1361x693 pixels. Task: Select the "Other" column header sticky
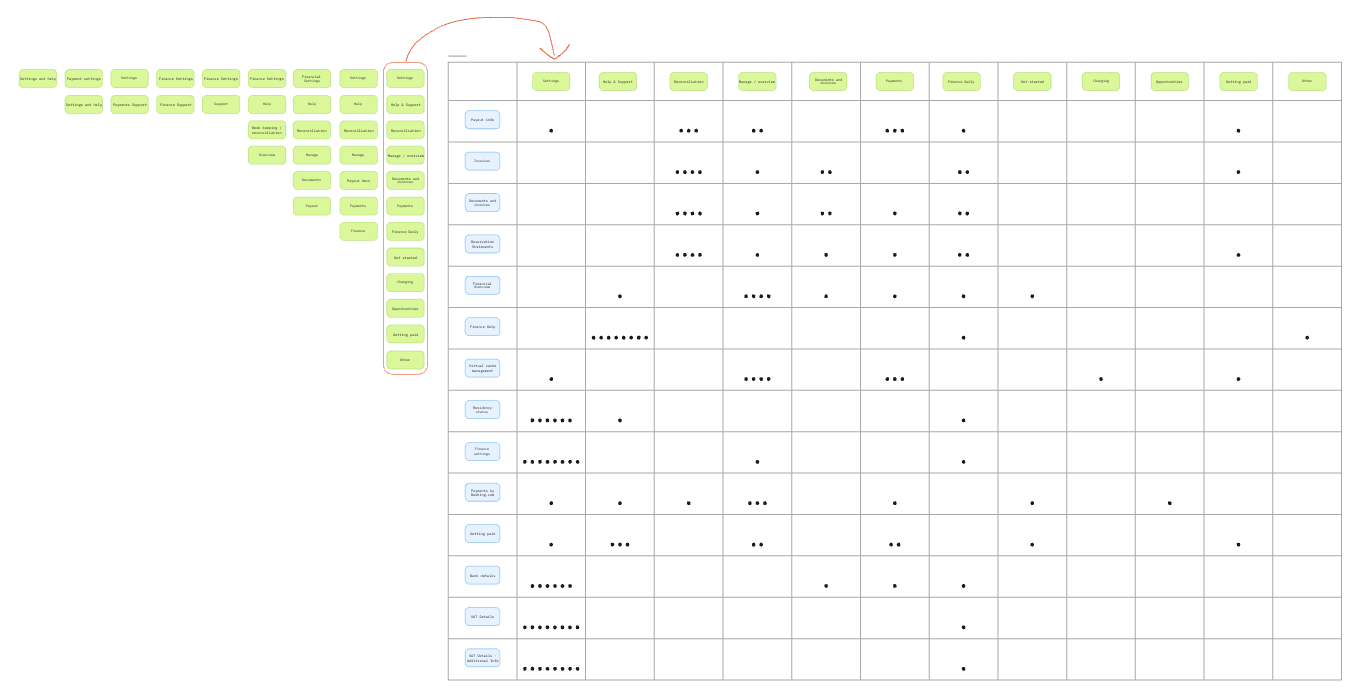click(1306, 81)
